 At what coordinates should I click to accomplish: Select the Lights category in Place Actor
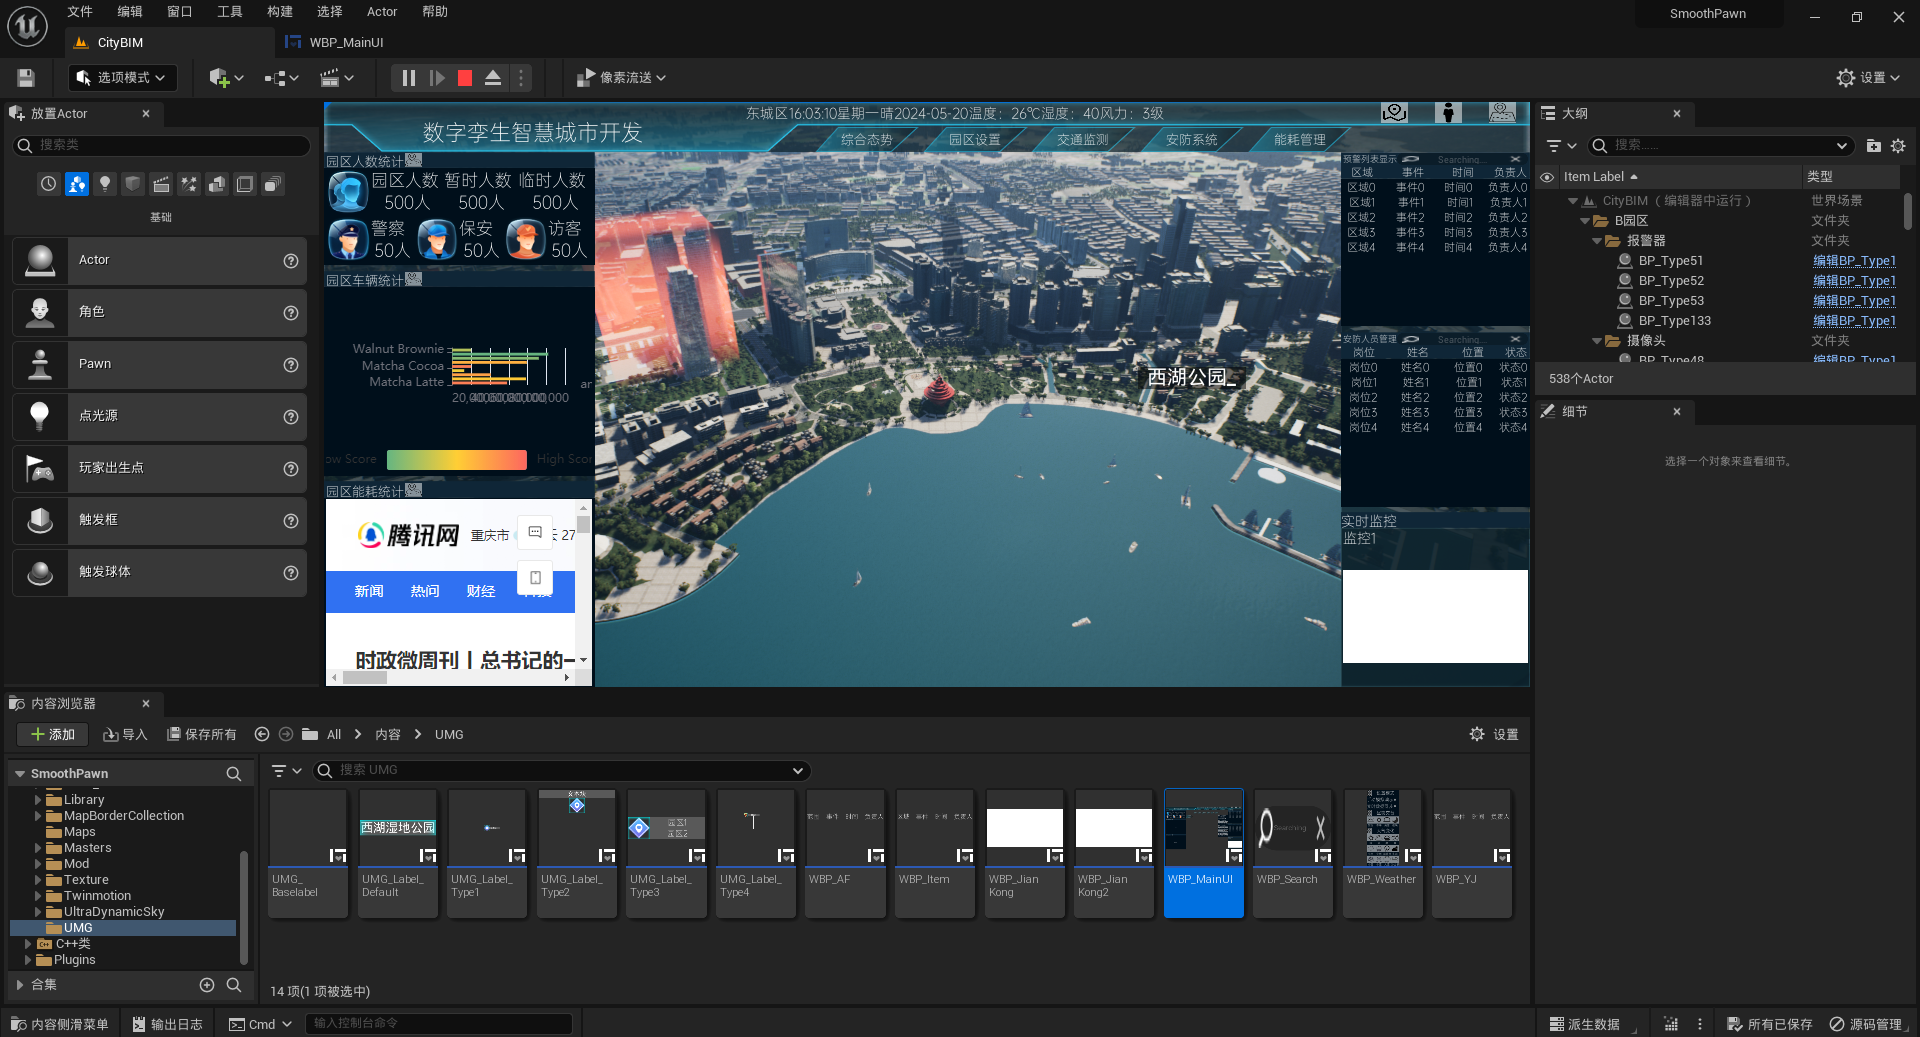[x=105, y=184]
